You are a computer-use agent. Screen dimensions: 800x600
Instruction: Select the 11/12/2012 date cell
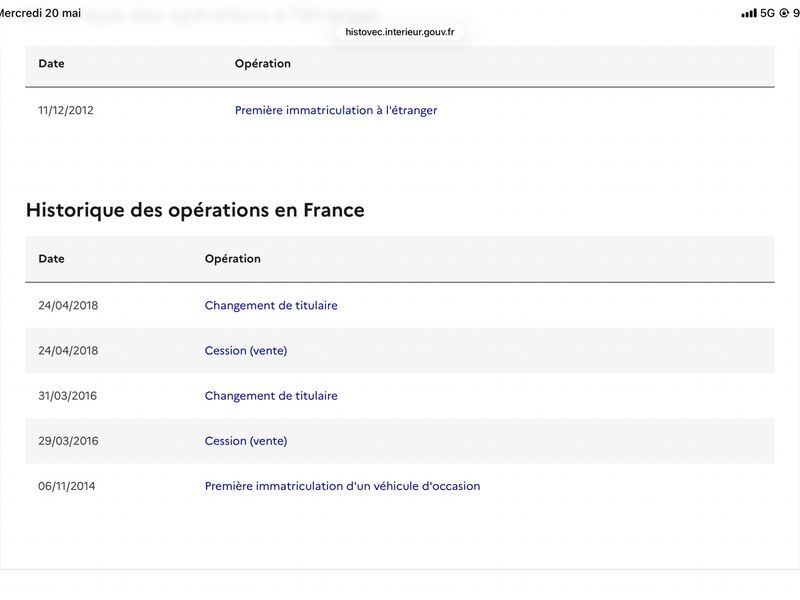click(66, 110)
